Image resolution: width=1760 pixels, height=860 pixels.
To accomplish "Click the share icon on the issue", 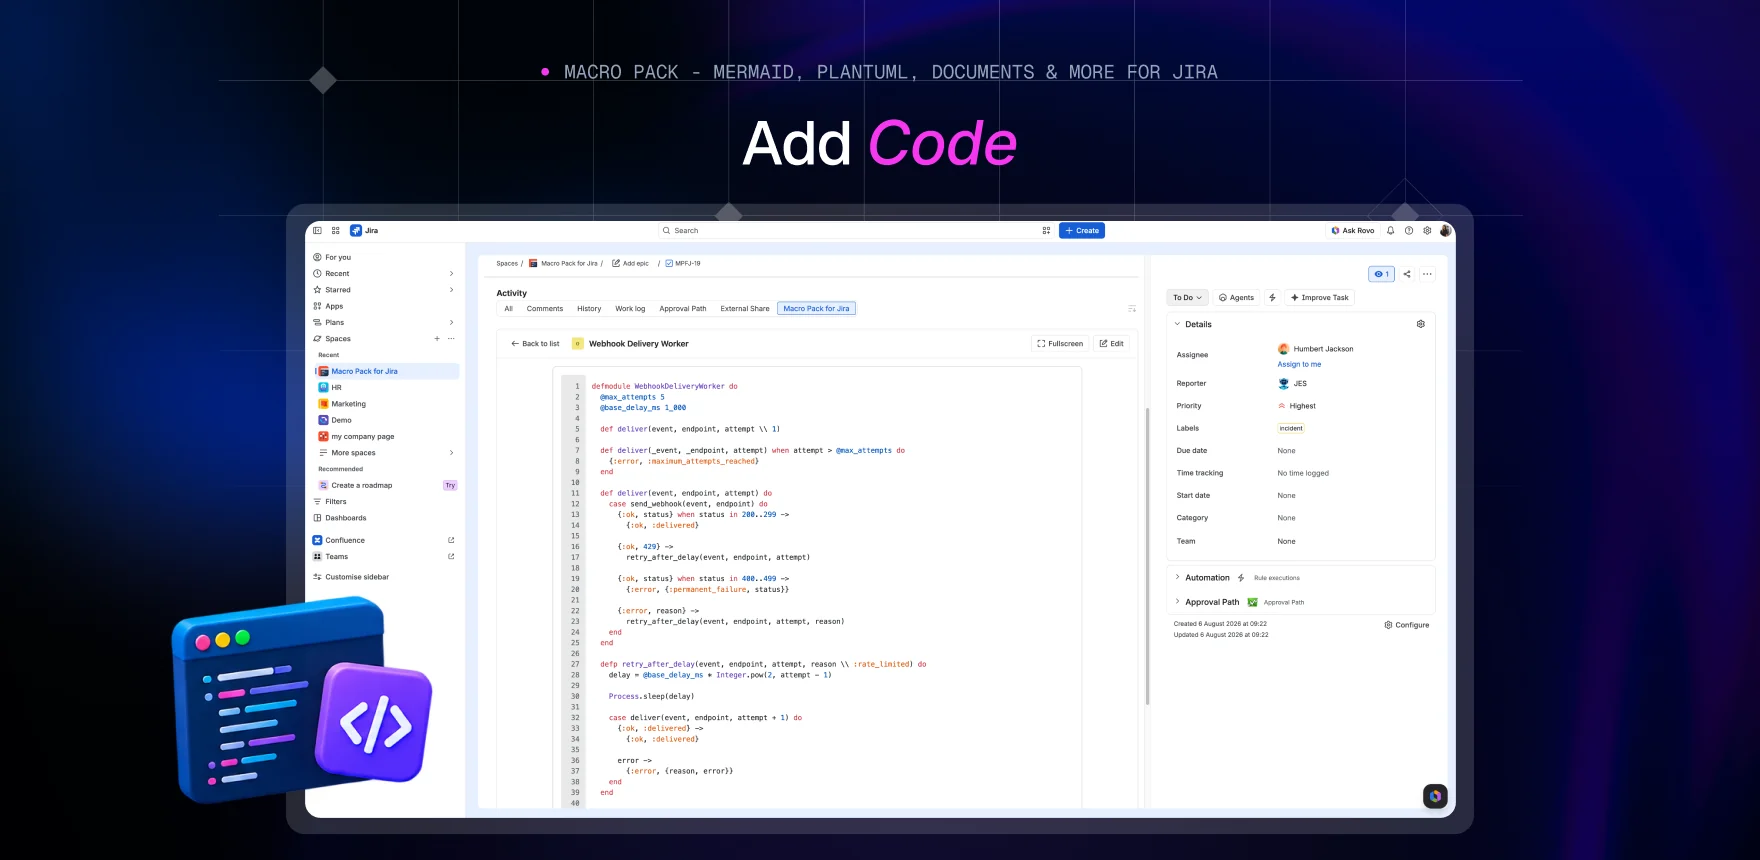I will [1407, 274].
